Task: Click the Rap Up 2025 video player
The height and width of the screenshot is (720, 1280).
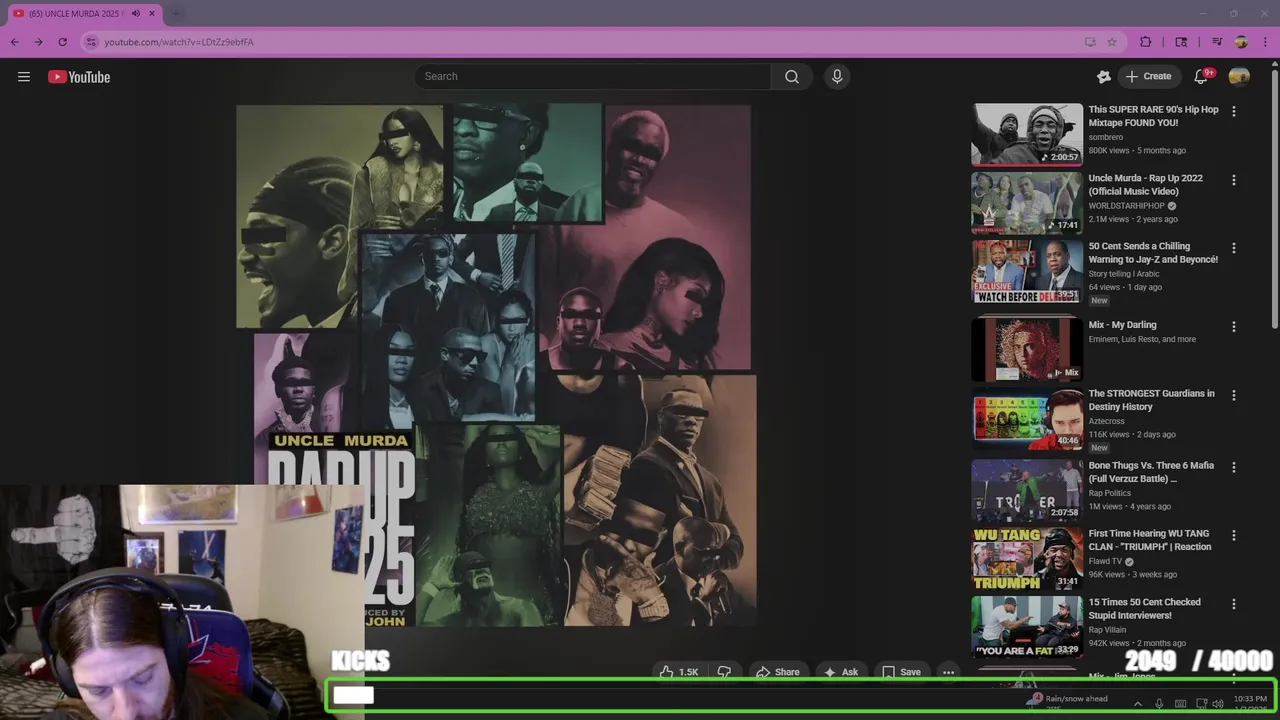Action: [495, 365]
